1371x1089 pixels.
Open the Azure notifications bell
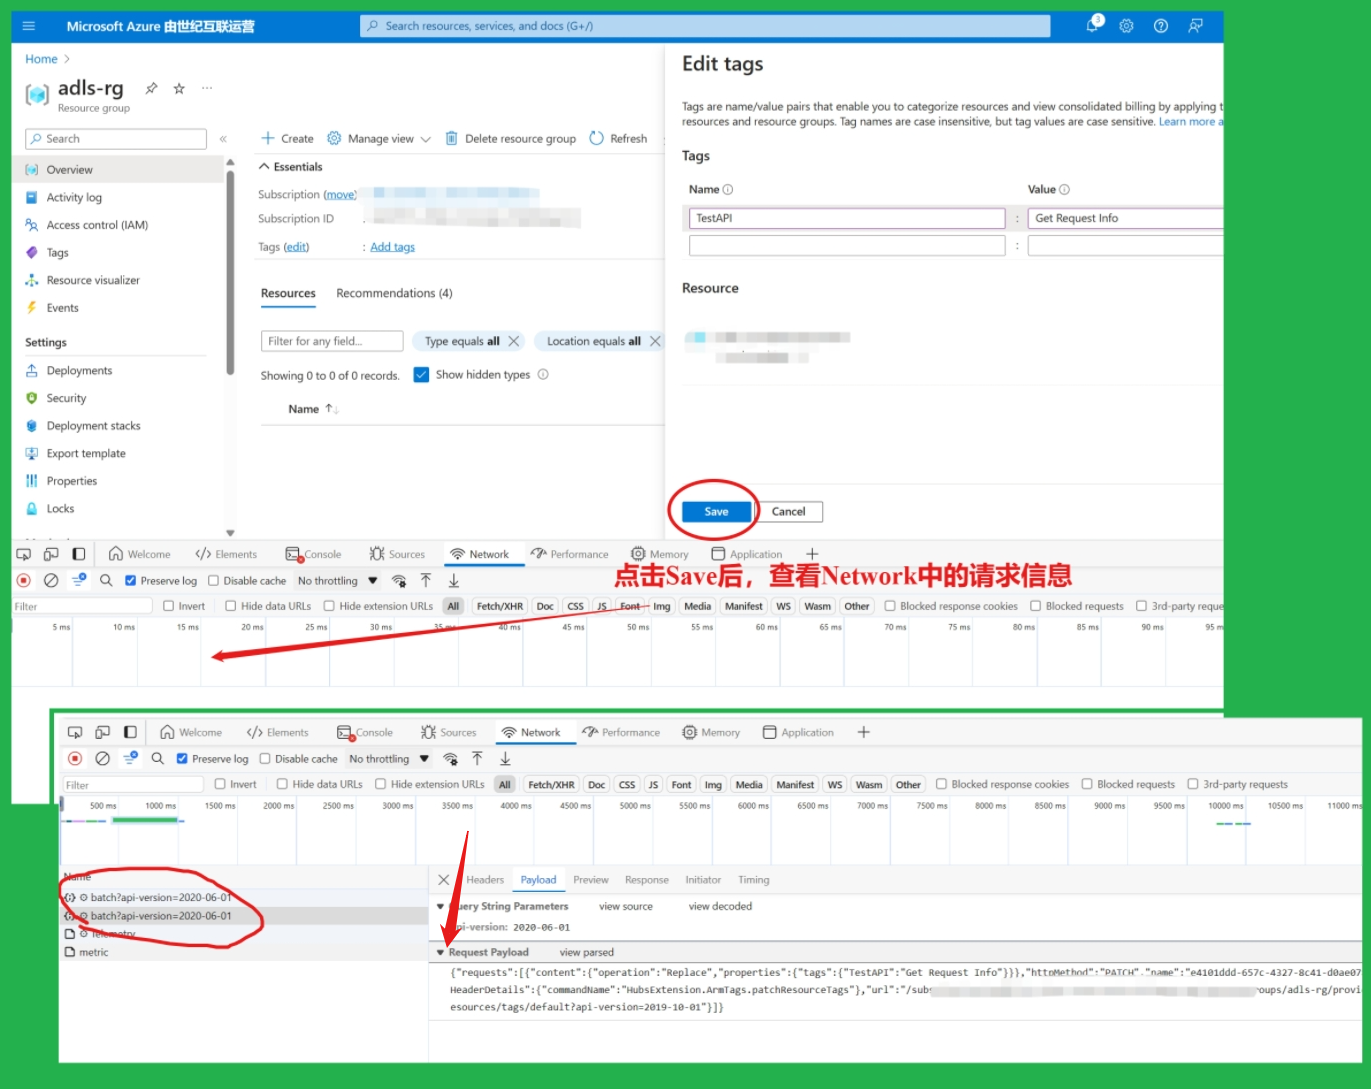1093,25
